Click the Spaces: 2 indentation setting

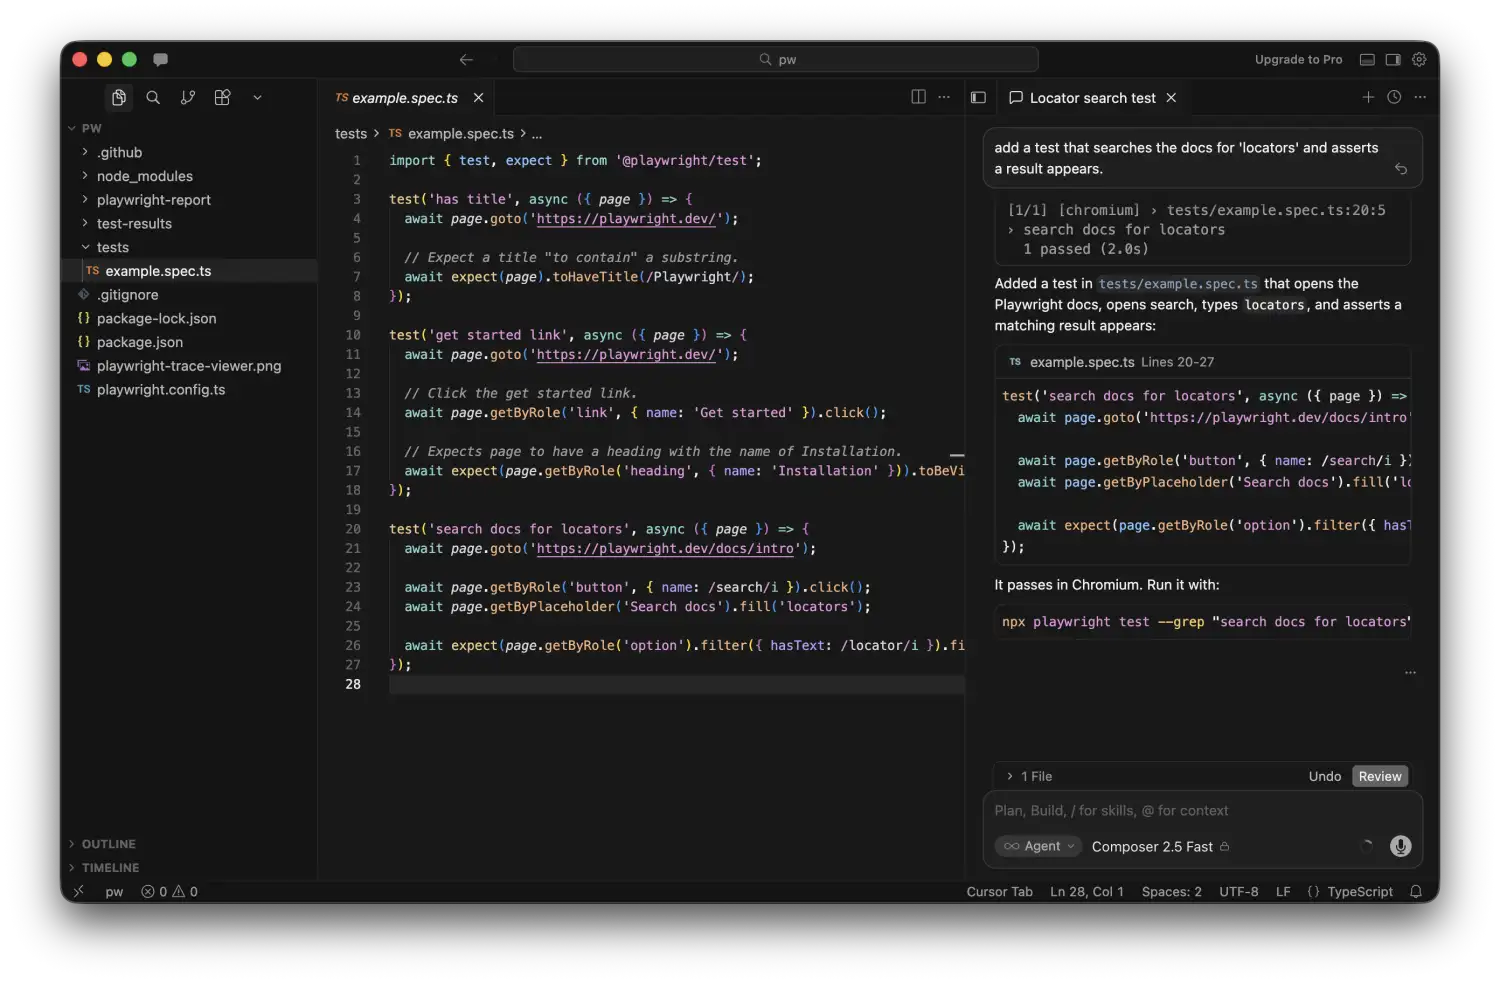(x=1171, y=891)
